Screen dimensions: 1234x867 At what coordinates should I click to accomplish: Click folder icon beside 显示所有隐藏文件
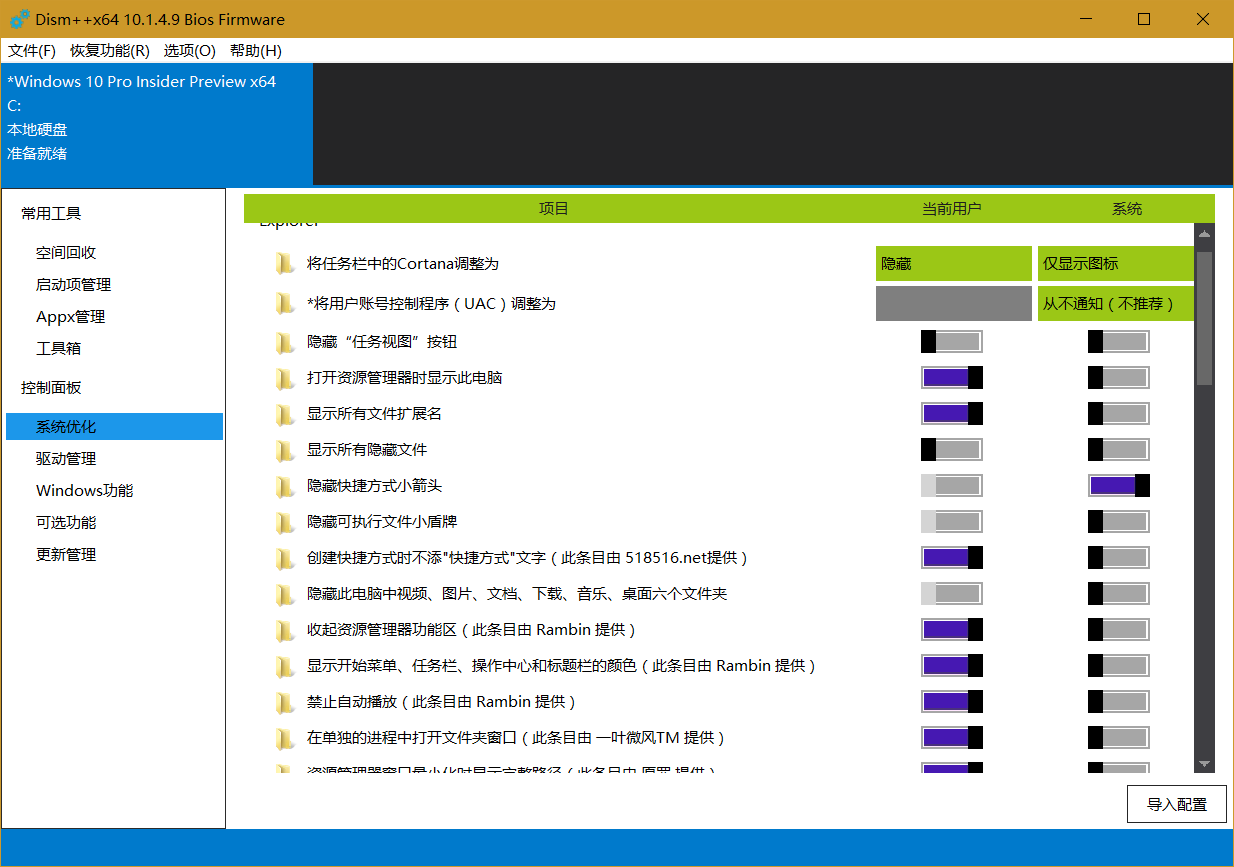(x=285, y=450)
